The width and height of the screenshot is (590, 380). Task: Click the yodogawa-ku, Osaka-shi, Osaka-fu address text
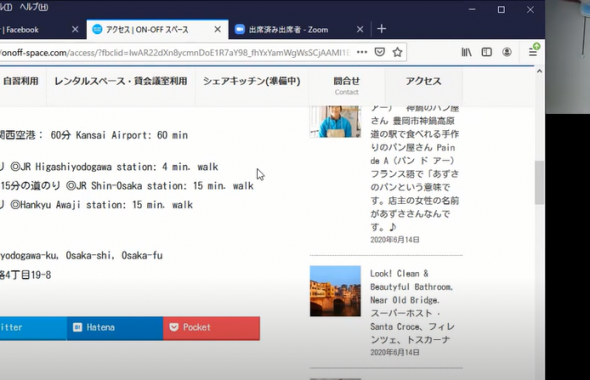coord(81,256)
